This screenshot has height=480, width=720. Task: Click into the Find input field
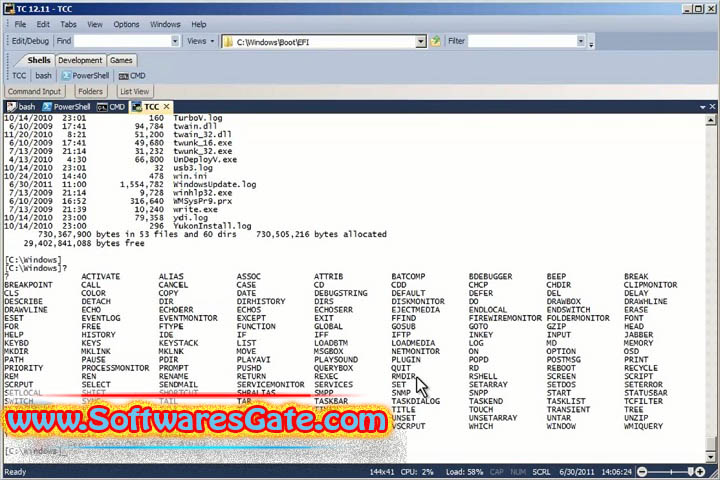pos(122,41)
